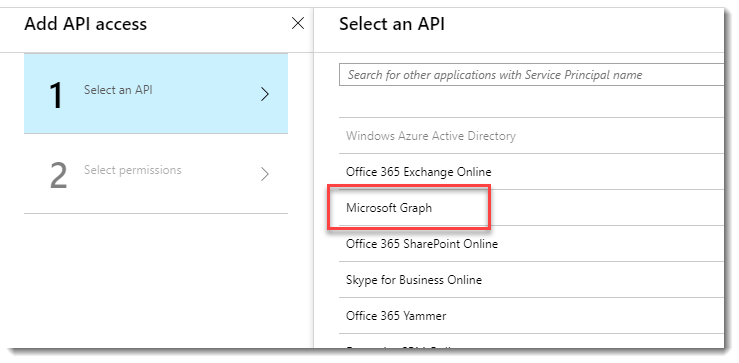Viewport: 739px width, 363px height.
Task: Open step 1 Select an API
Action: coord(156,93)
